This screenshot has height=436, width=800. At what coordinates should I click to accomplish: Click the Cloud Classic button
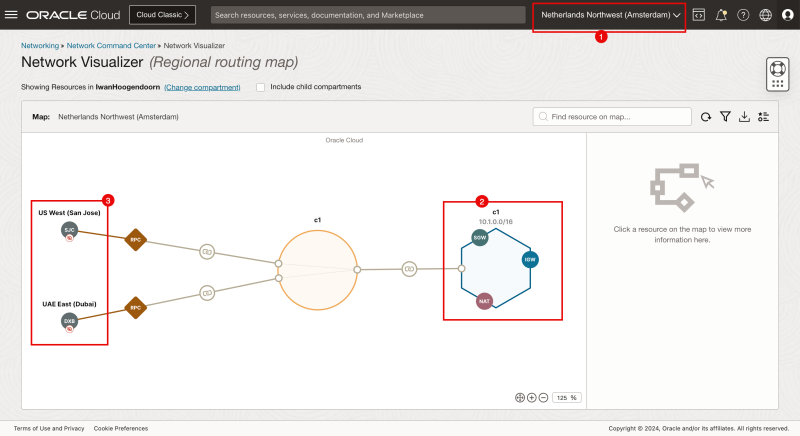pyautogui.click(x=162, y=15)
